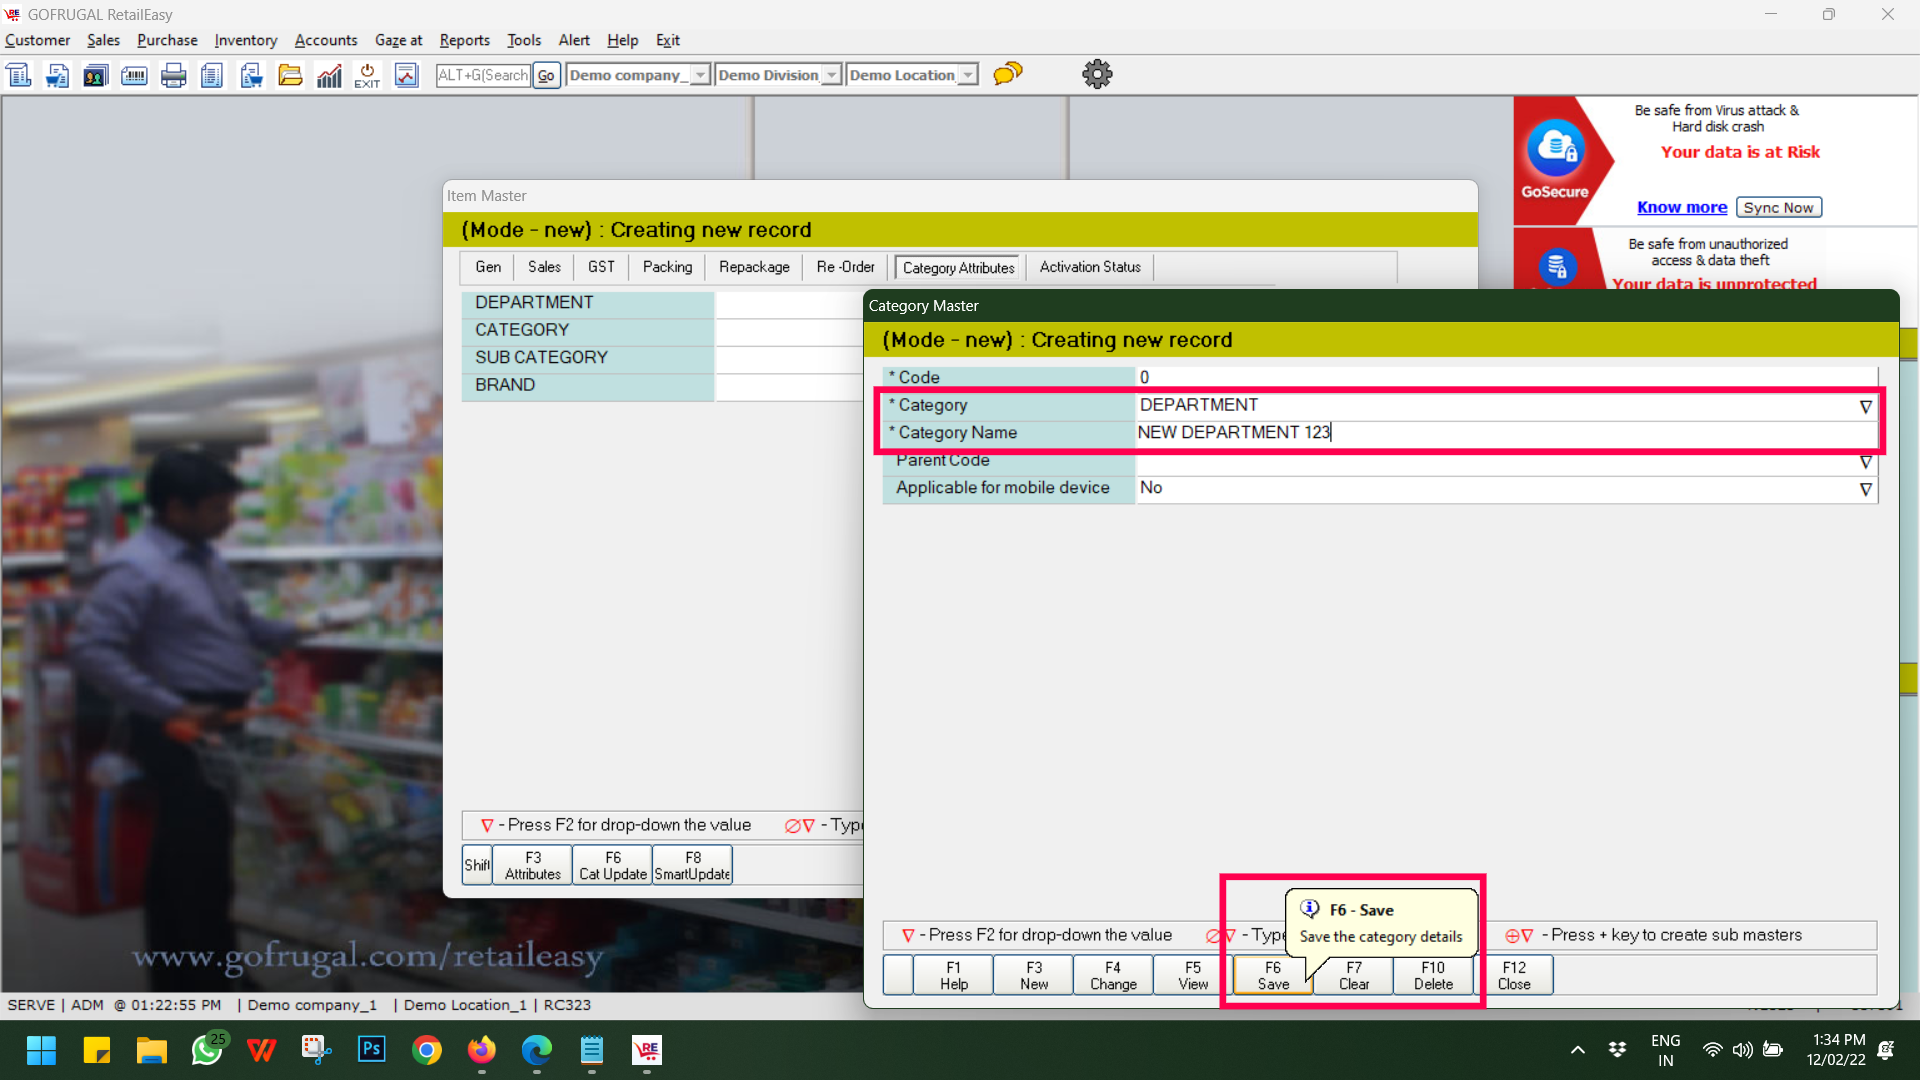Expand the Category dropdown arrow
Viewport: 1920px width, 1080px height.
1865,406
